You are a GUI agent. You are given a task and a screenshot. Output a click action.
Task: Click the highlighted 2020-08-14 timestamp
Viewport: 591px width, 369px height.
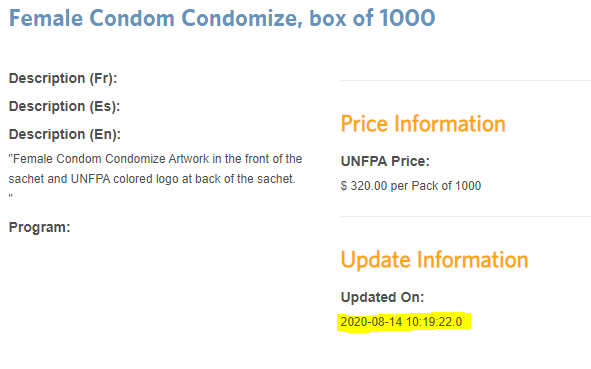coord(401,322)
